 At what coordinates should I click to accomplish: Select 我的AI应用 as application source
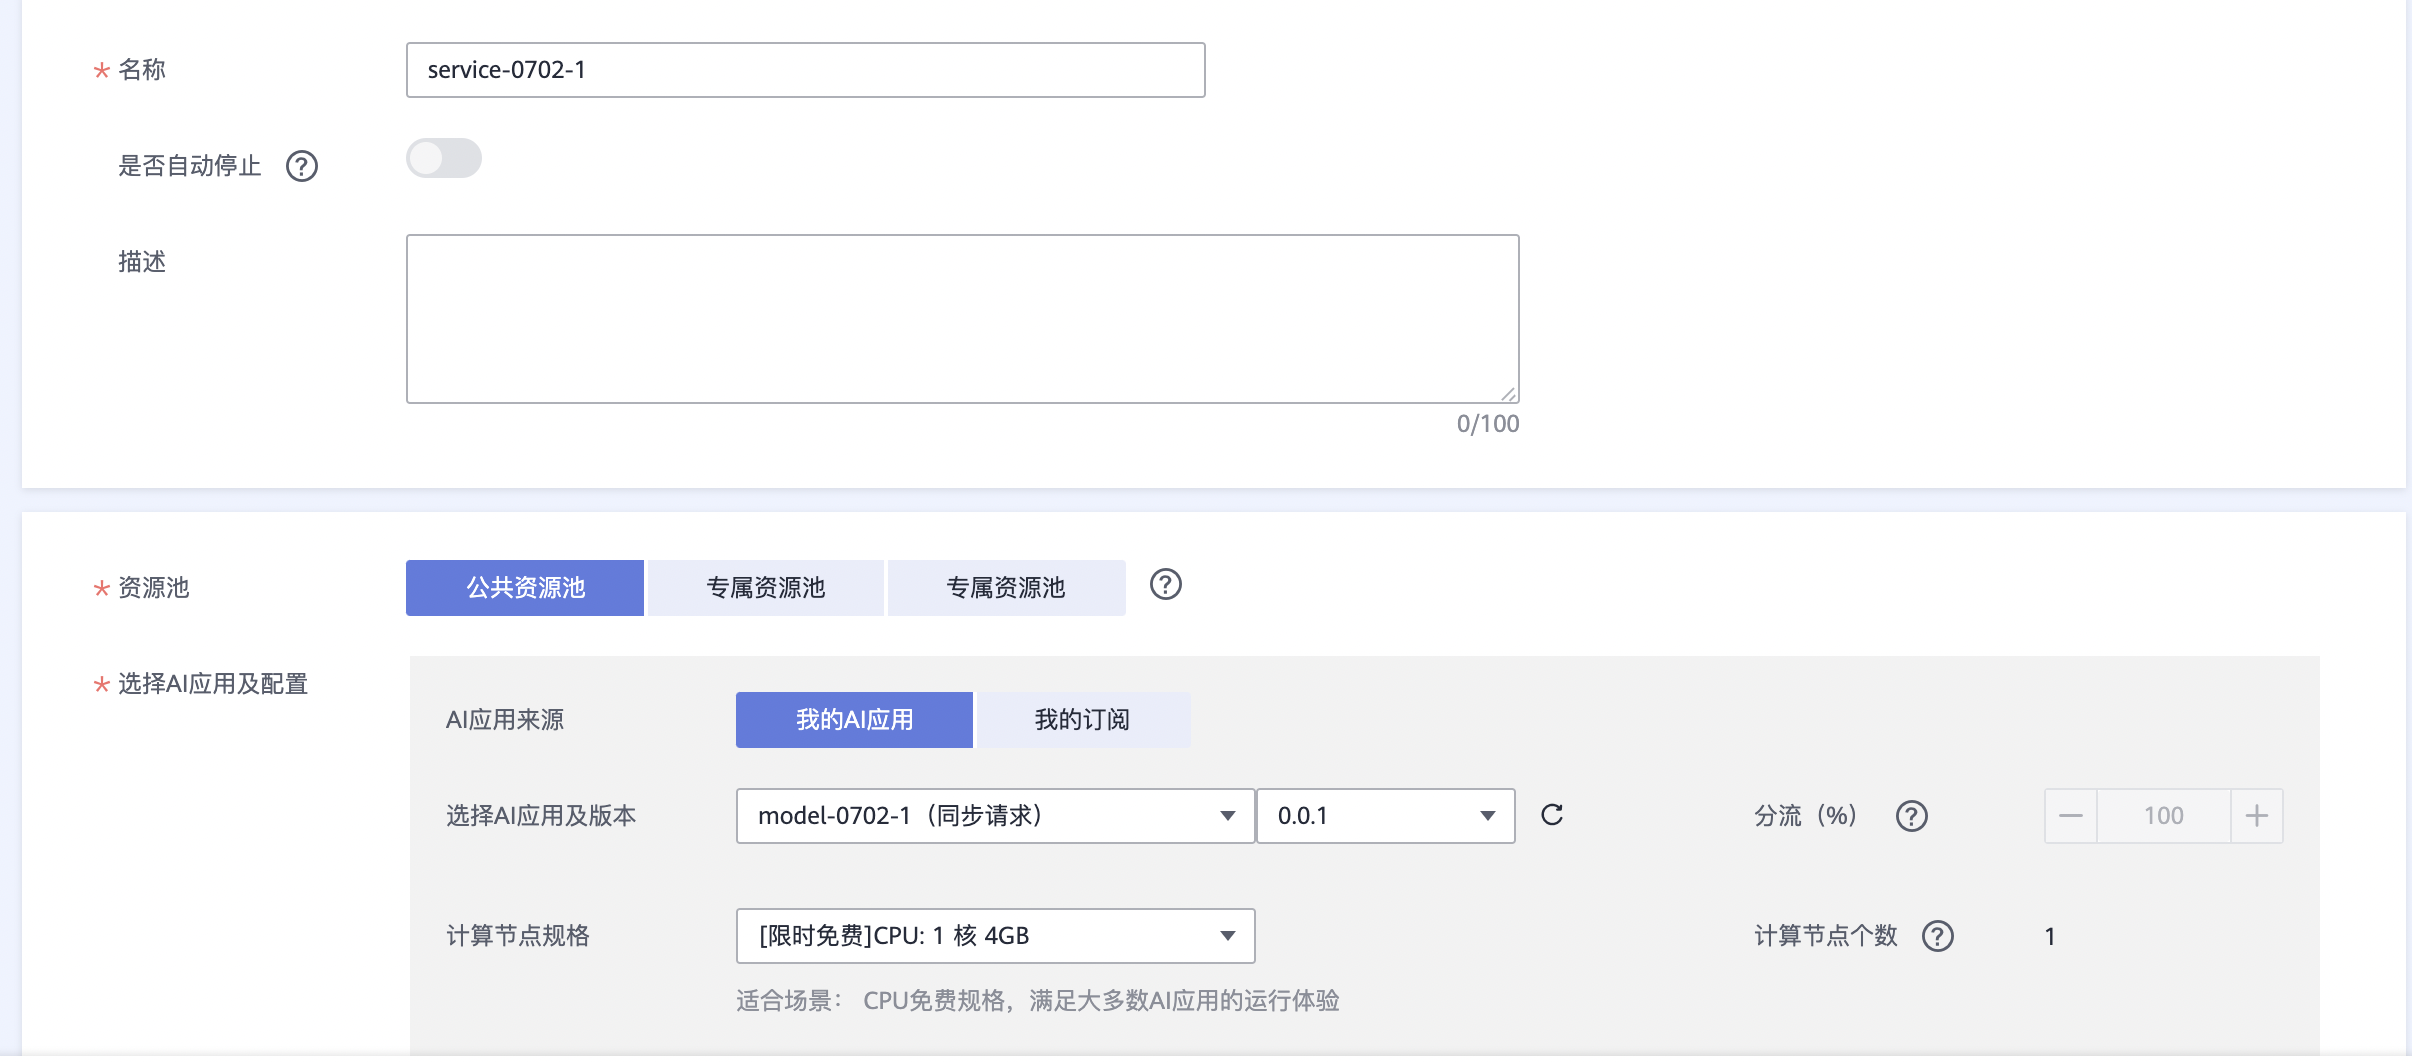[854, 720]
